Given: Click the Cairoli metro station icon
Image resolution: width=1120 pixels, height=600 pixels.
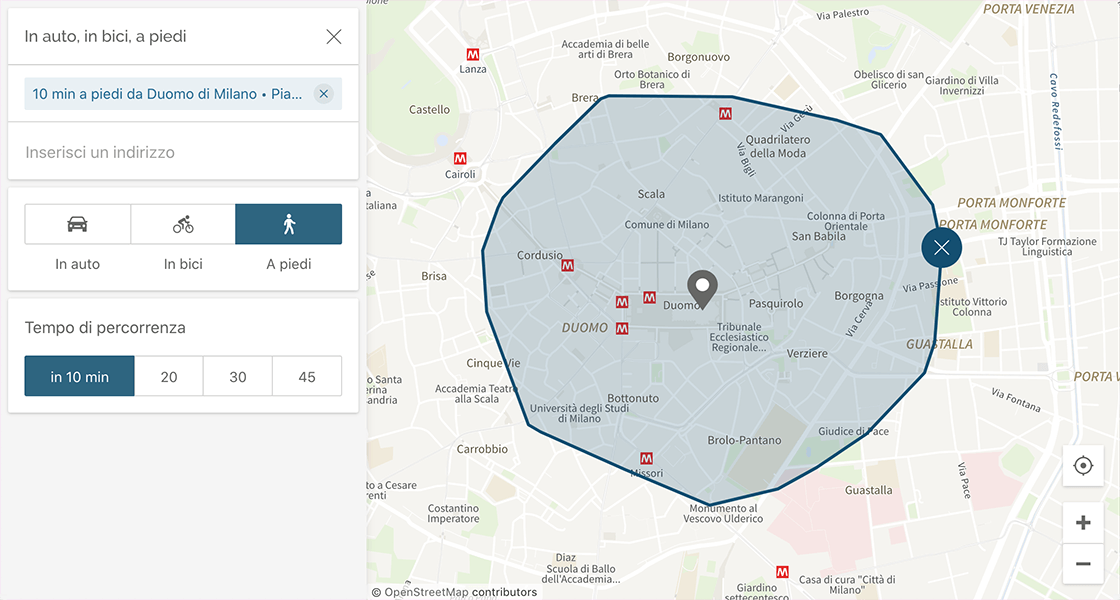Looking at the screenshot, I should point(460,159).
